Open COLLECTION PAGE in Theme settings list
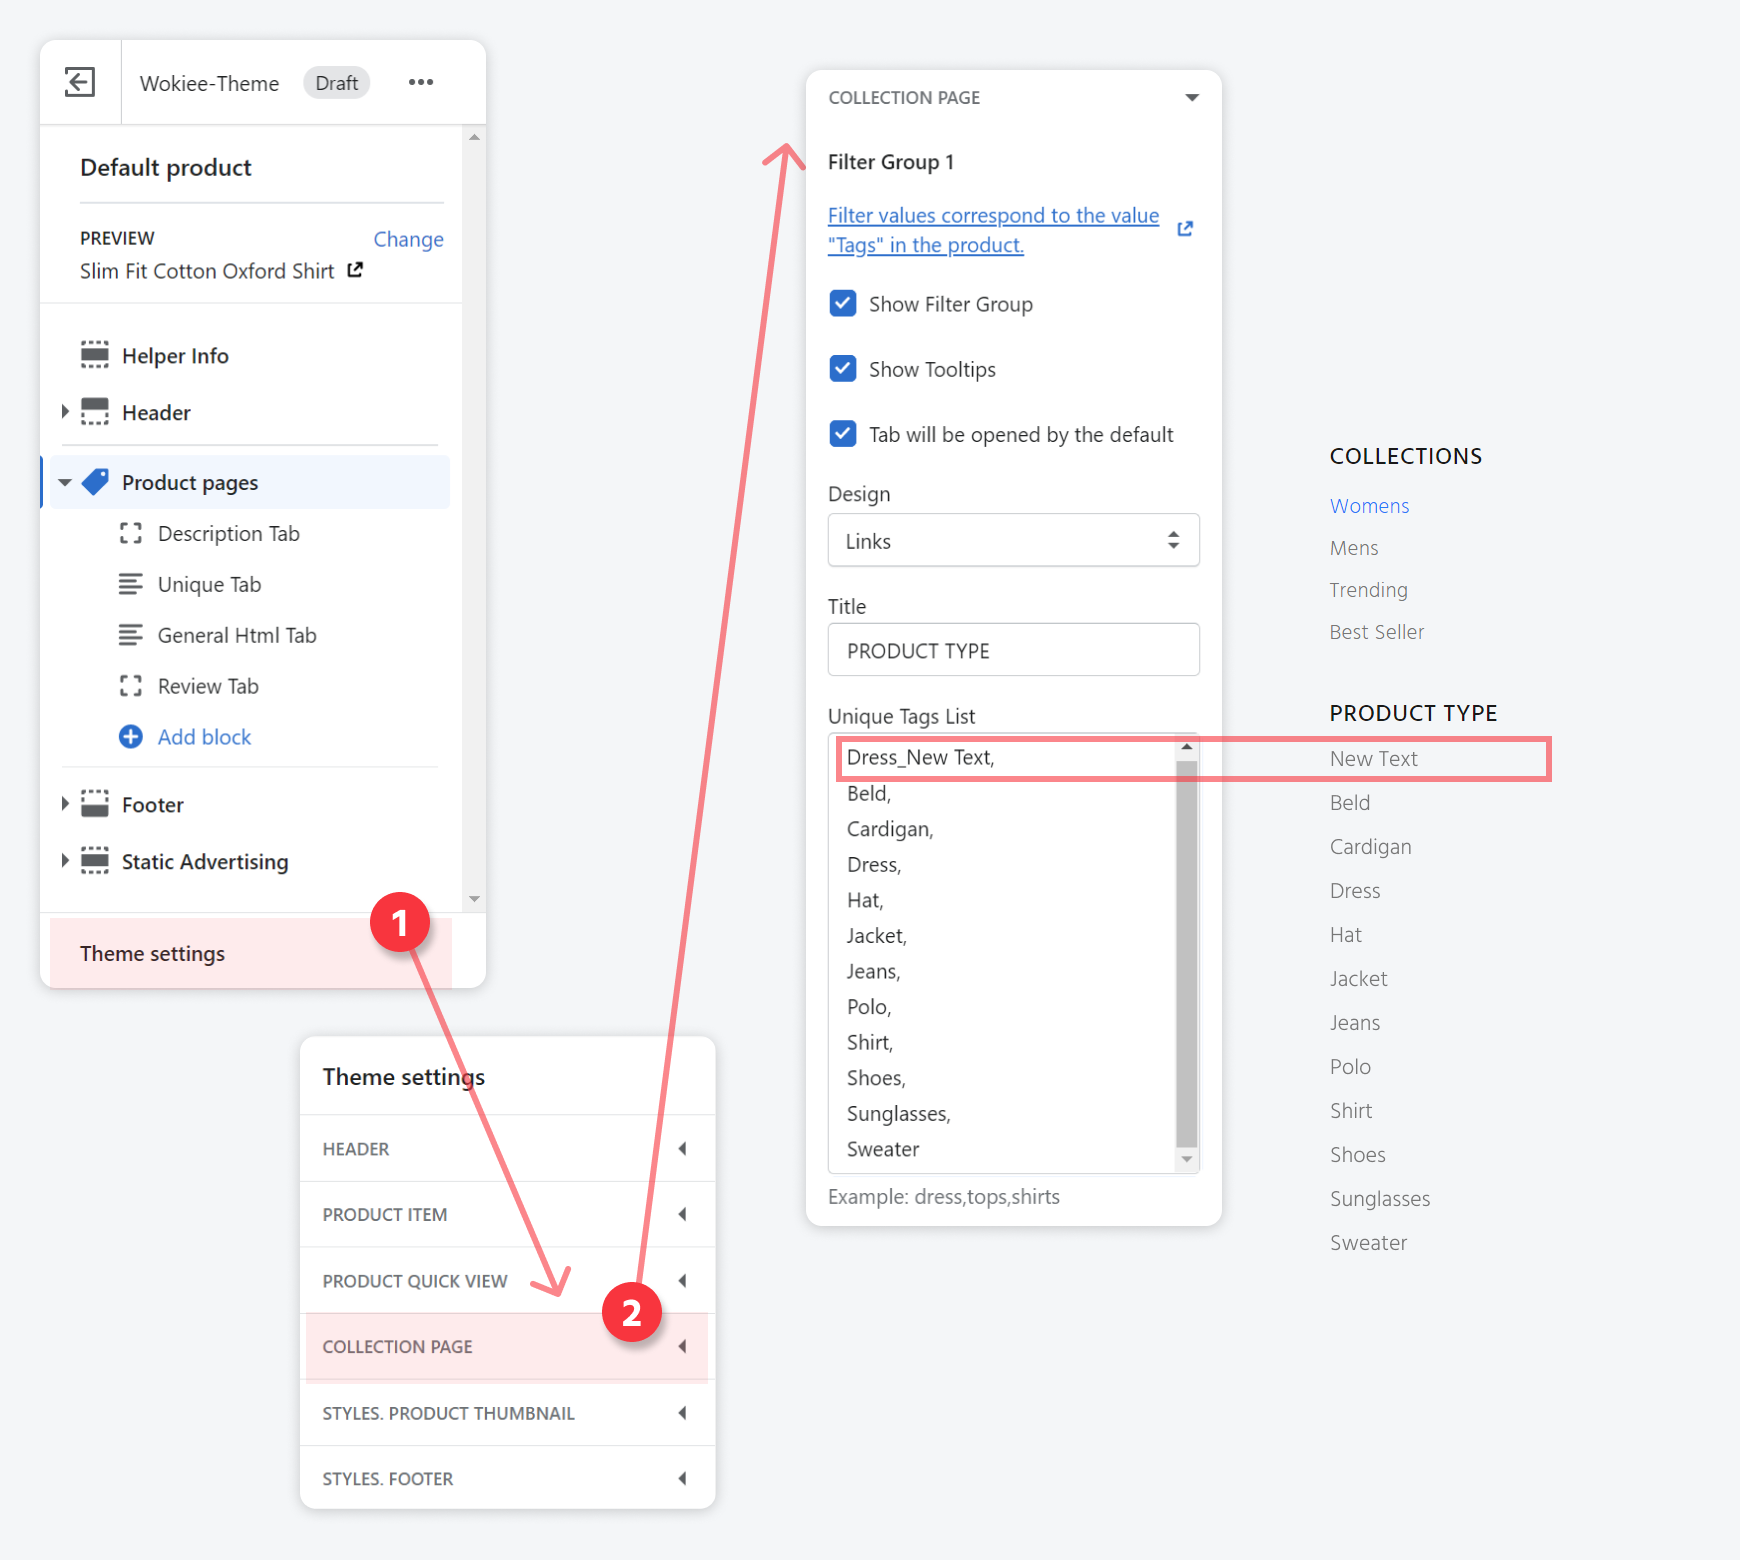The height and width of the screenshot is (1560, 1740). 398,1347
